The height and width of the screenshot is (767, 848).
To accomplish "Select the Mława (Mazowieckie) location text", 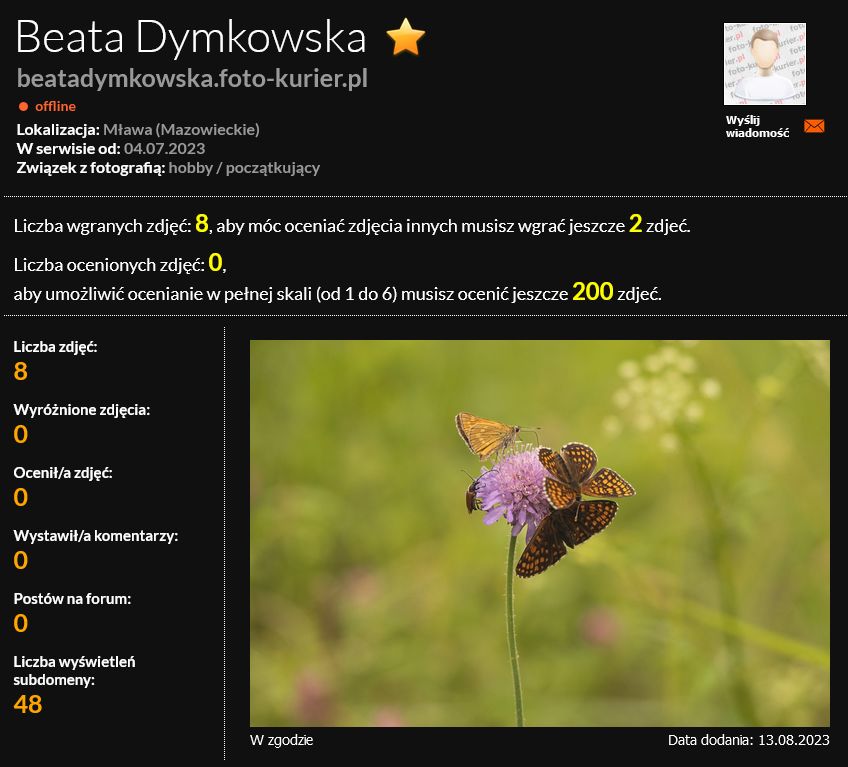I will [x=181, y=129].
